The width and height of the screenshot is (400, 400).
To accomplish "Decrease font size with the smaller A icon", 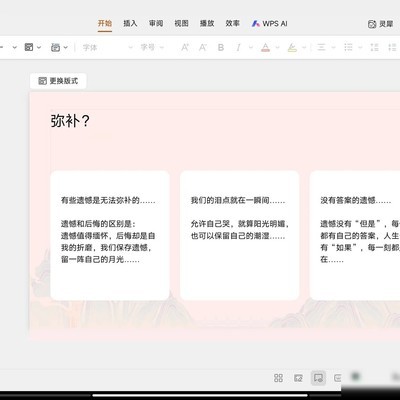I will pos(203,48).
